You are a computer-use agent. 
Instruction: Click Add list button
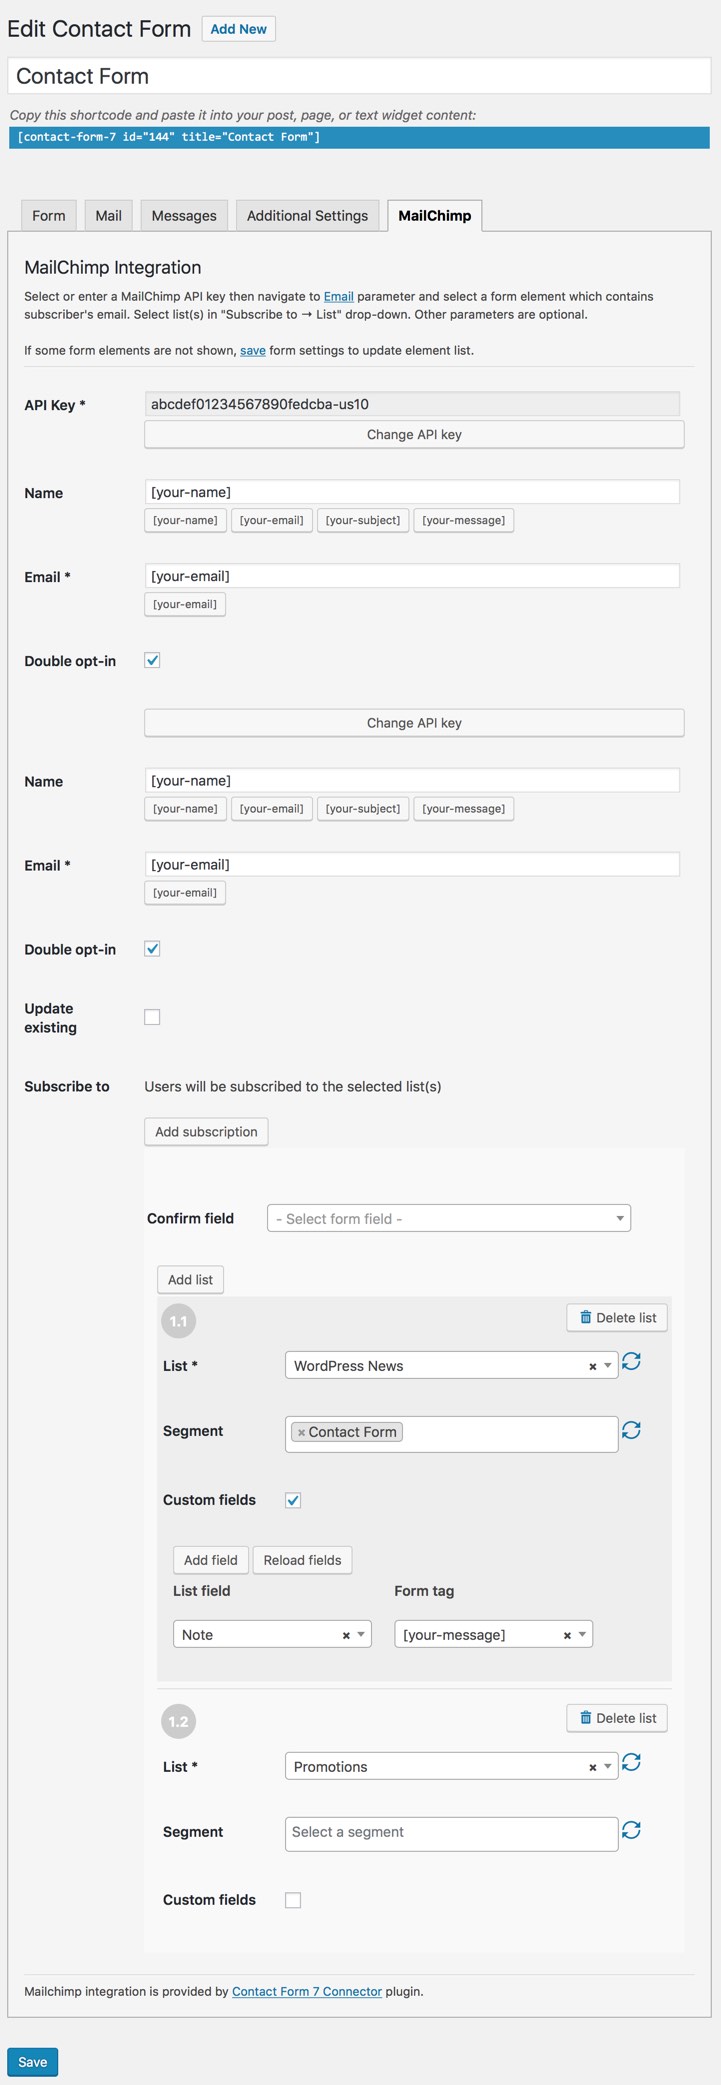coord(190,1280)
